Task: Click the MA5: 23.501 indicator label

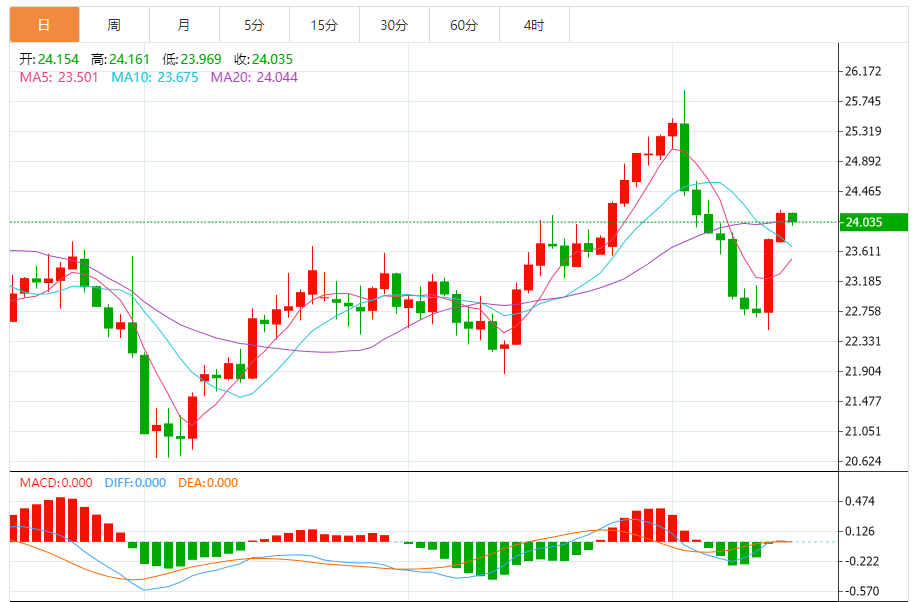Action: pyautogui.click(x=59, y=78)
